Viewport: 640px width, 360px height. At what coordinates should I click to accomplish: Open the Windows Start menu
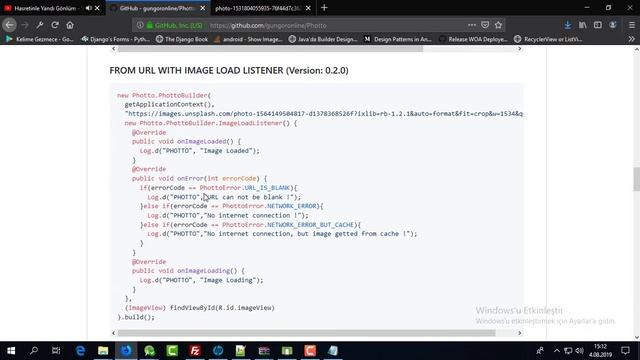click(x=11, y=351)
